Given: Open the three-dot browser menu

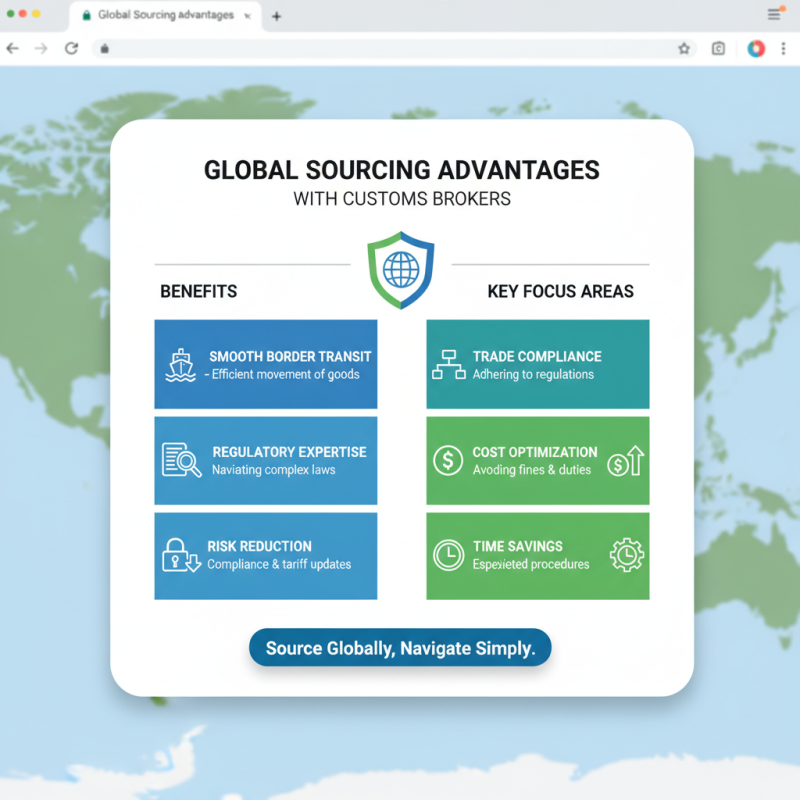Looking at the screenshot, I should (x=783, y=47).
